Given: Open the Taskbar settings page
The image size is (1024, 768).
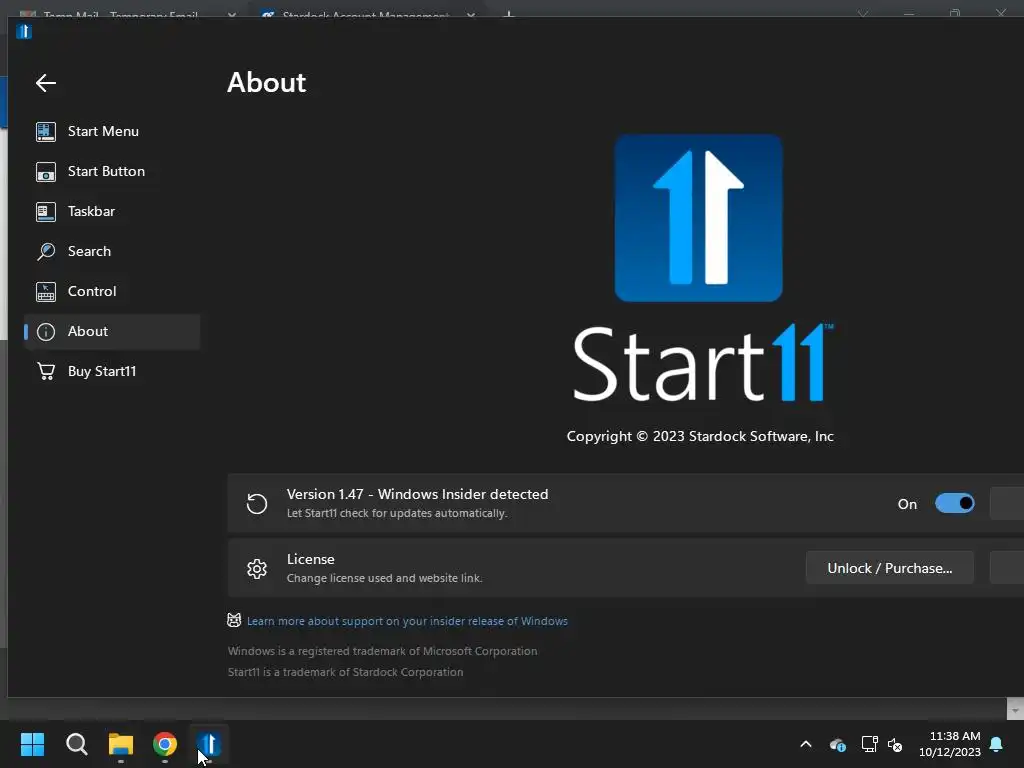Looking at the screenshot, I should click(112, 211).
